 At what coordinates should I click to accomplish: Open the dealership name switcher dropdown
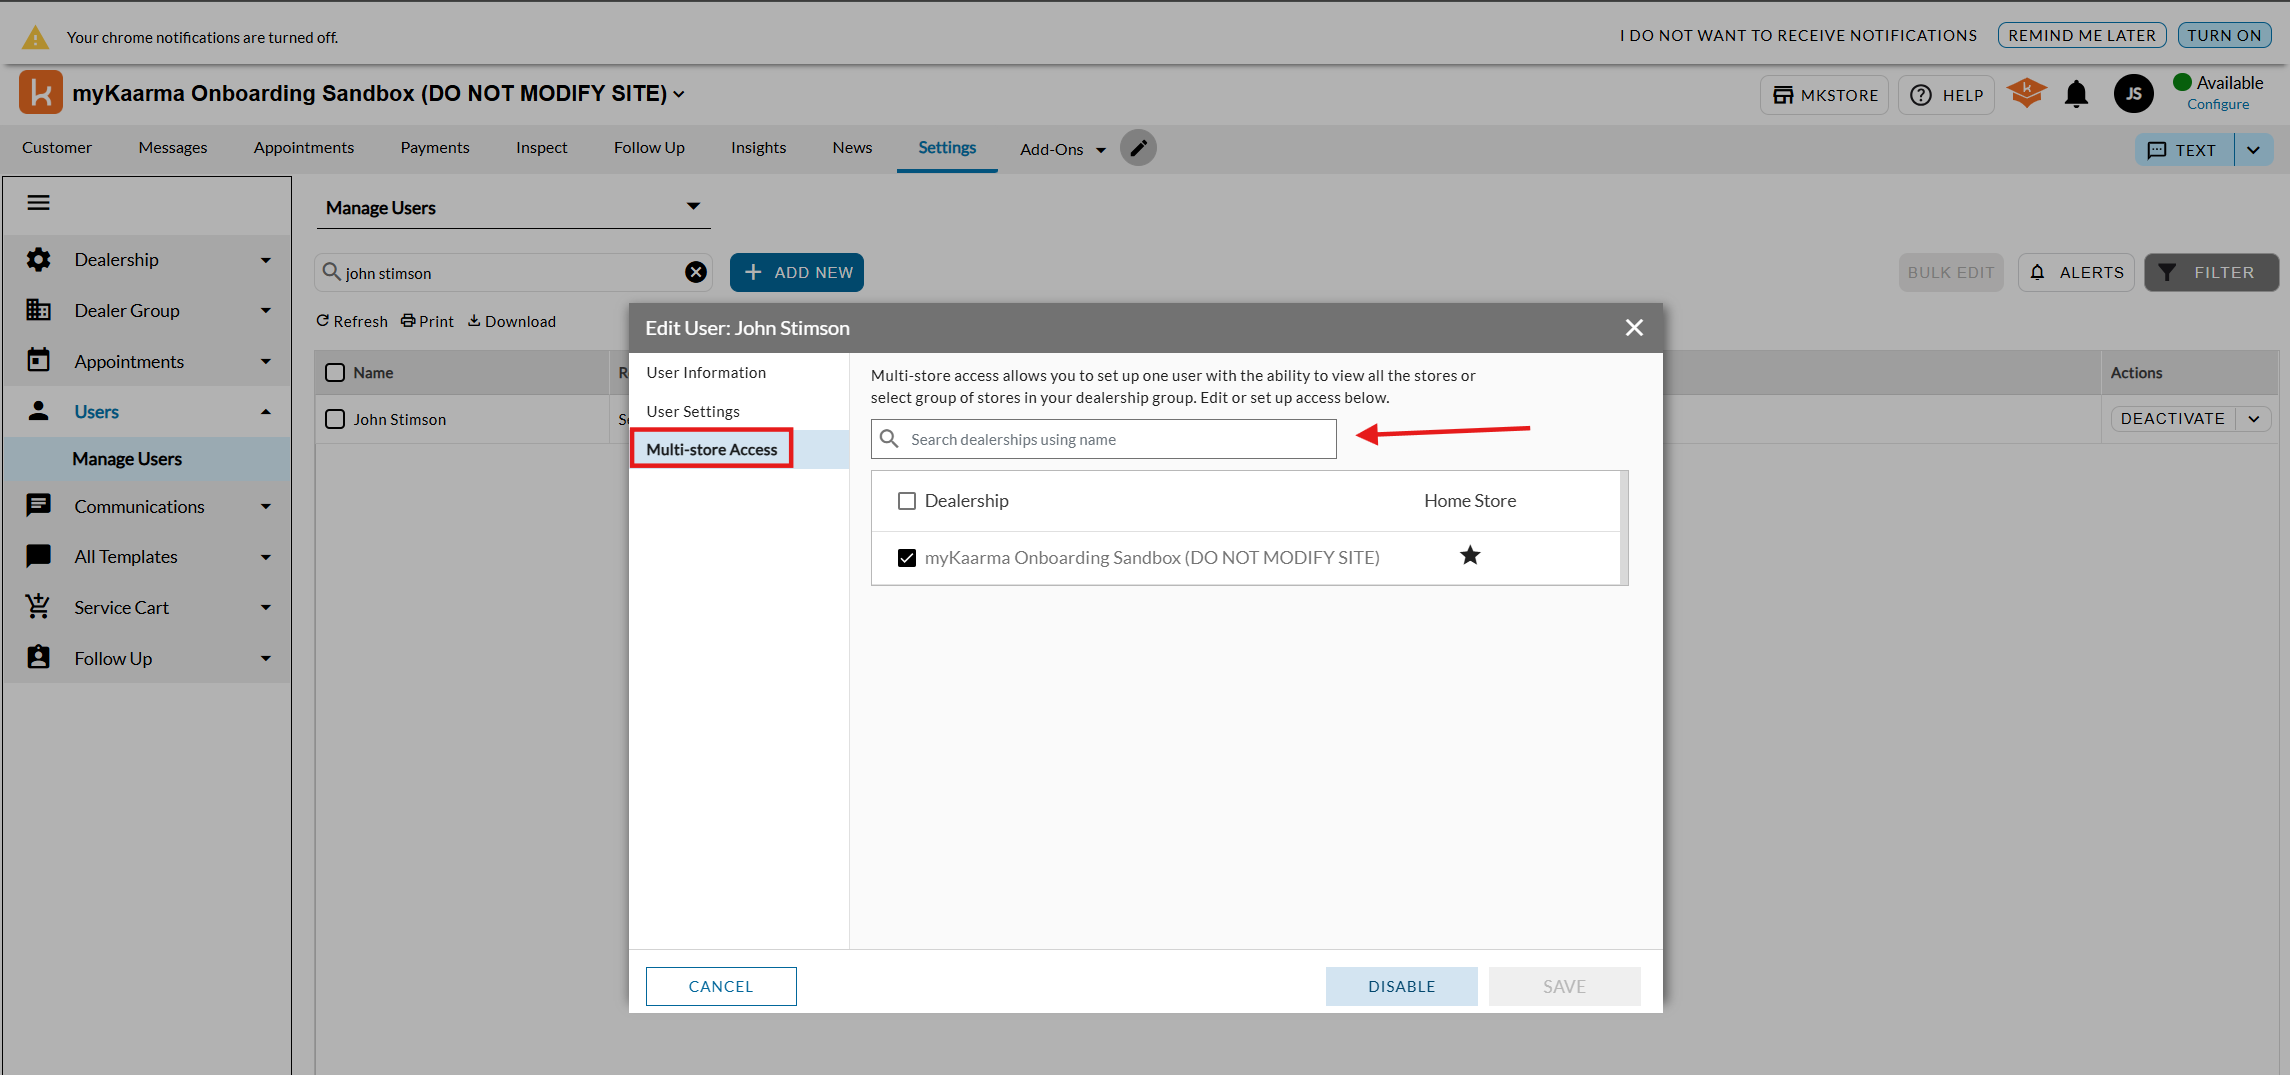[x=679, y=94]
